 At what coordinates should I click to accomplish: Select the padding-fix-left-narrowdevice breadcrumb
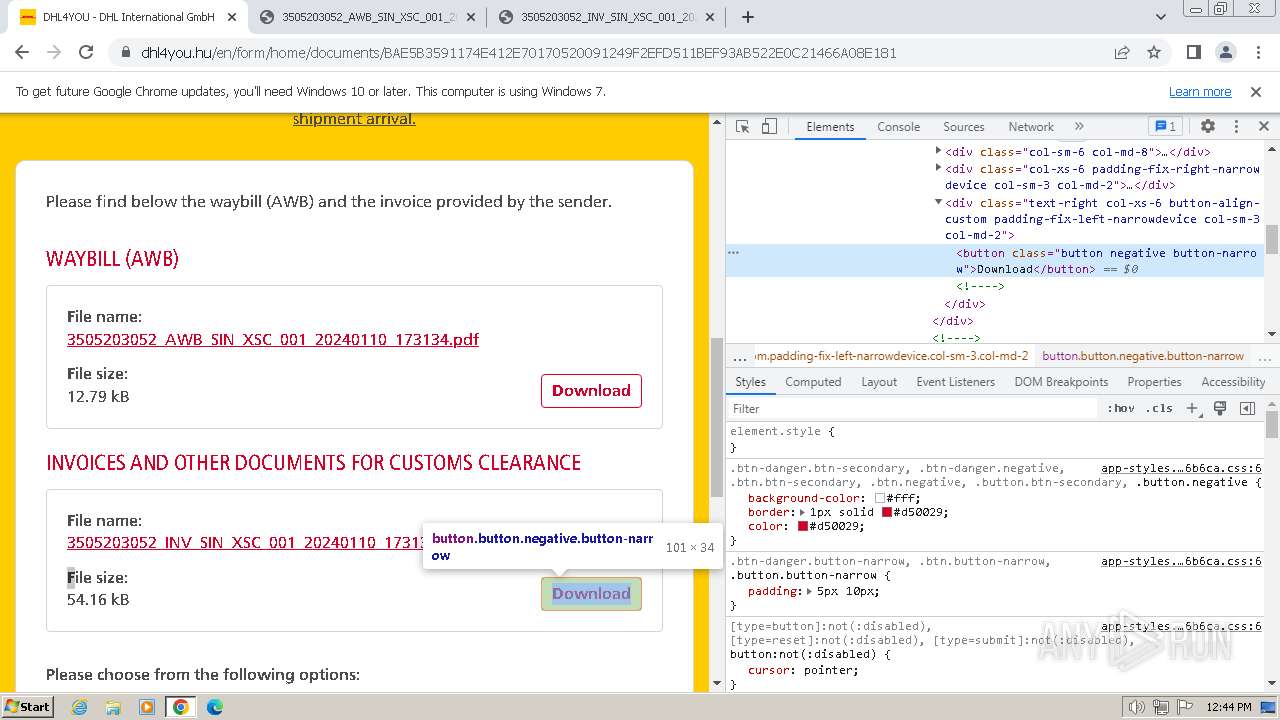[x=891, y=356]
